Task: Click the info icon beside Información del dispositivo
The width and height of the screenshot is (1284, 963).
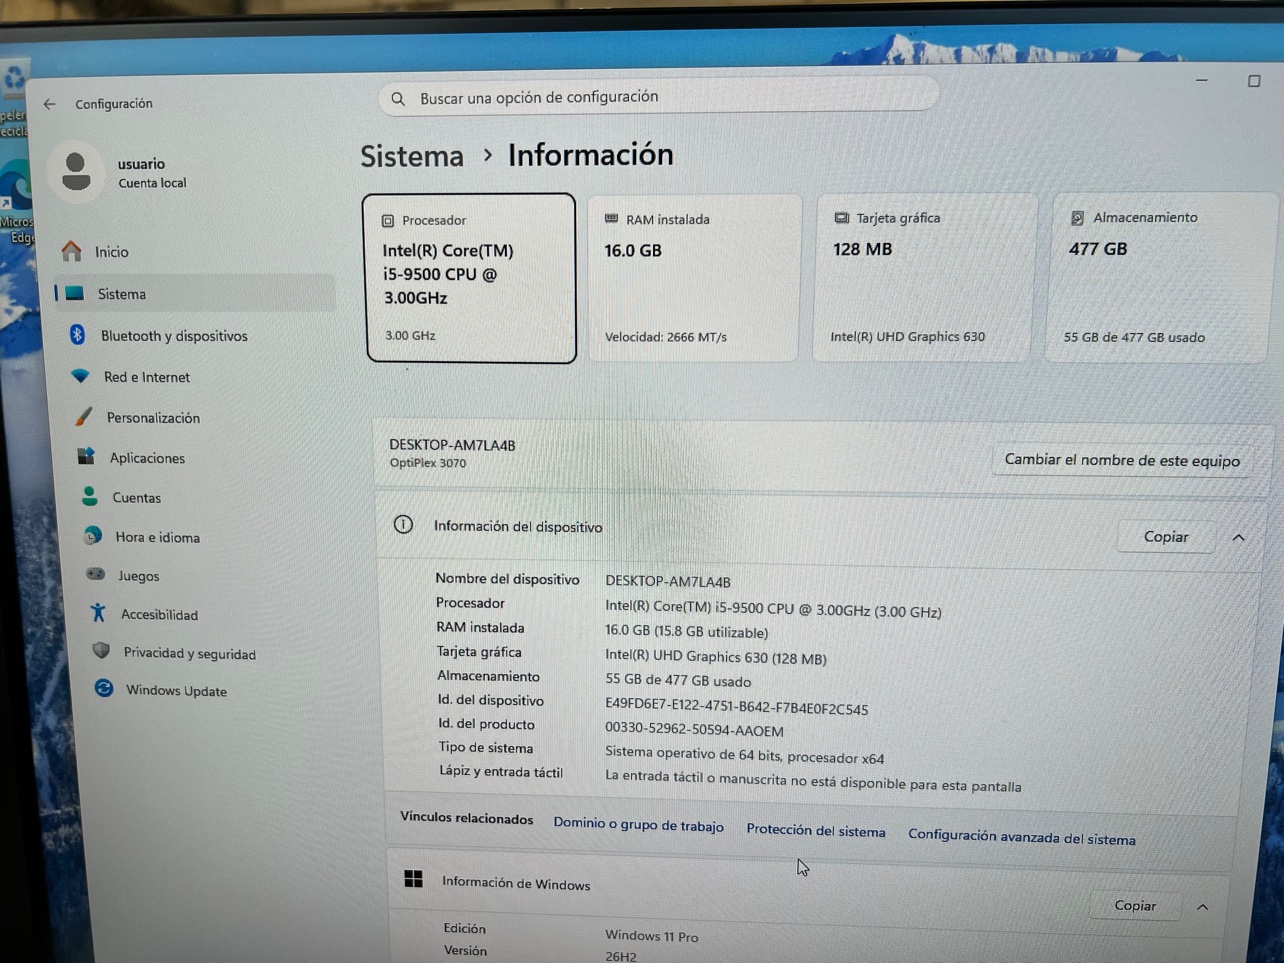Action: [403, 525]
